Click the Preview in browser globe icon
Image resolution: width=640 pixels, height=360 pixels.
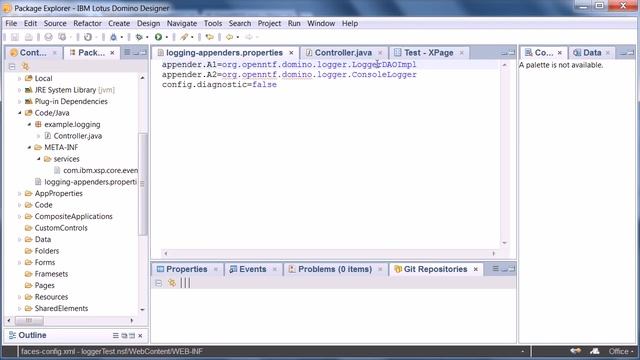click(x=49, y=37)
